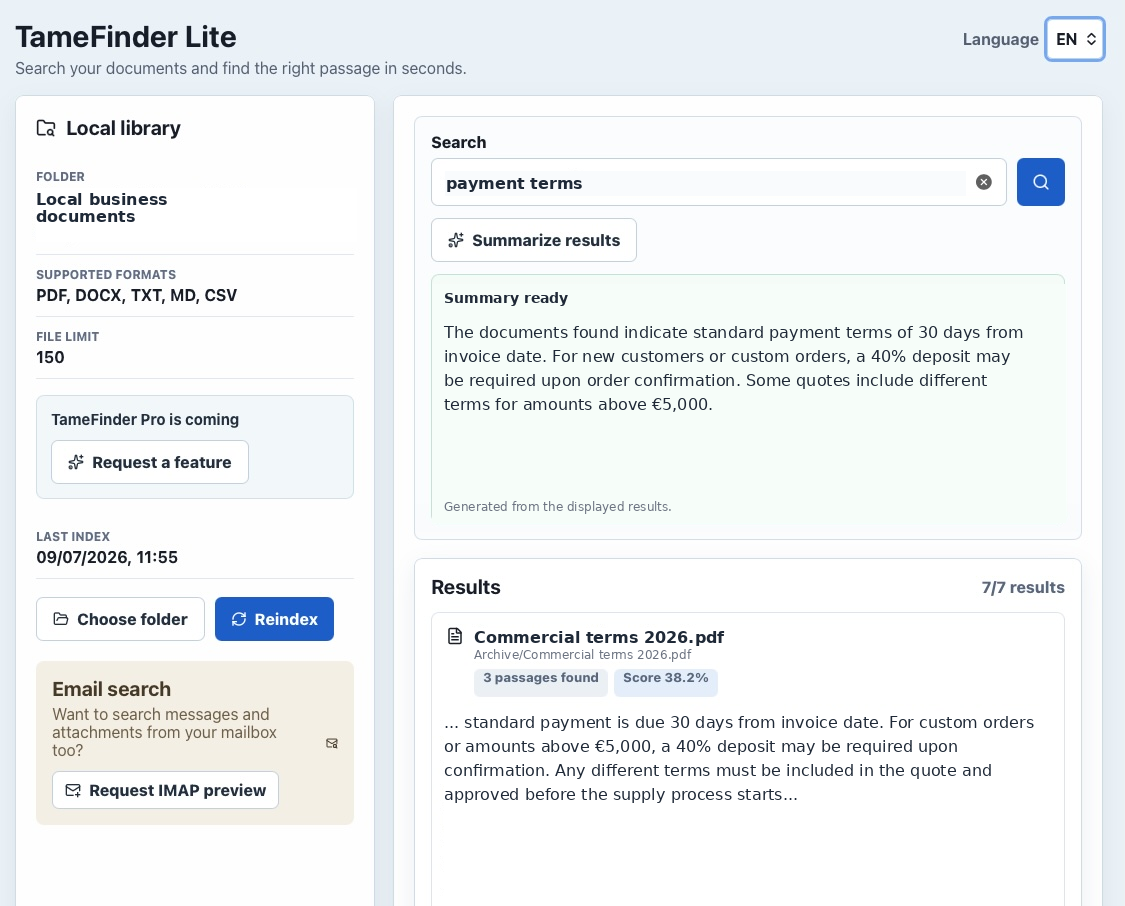
Task: Click the Request a feature button
Action: [150, 463]
